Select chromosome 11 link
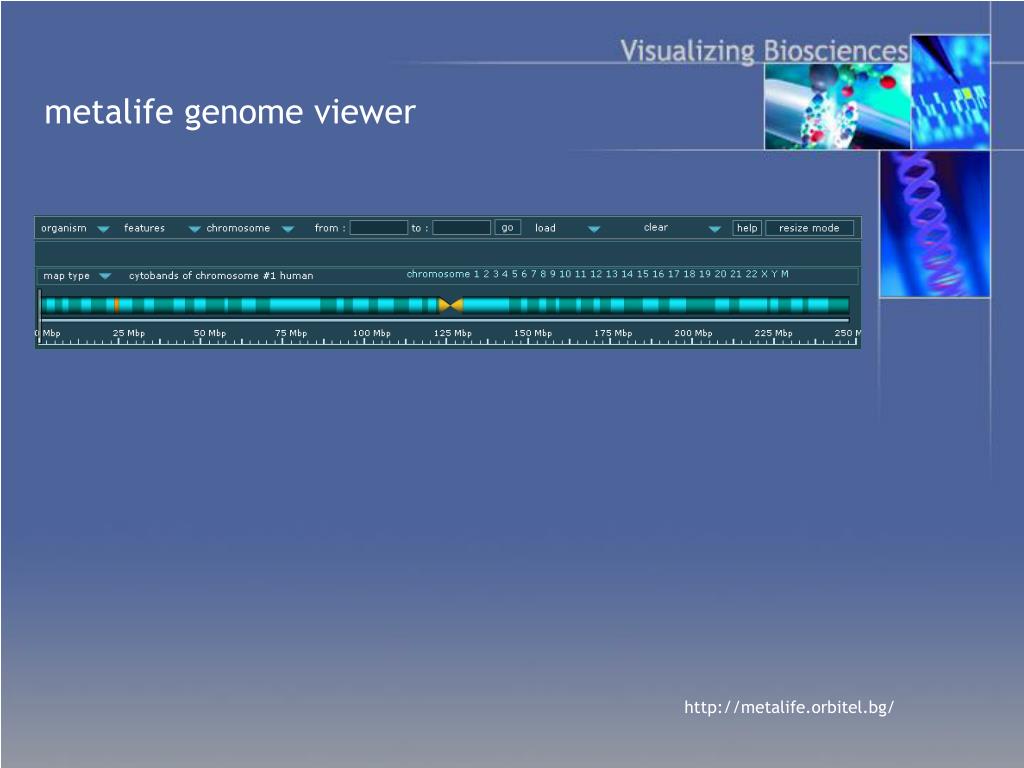 point(581,274)
